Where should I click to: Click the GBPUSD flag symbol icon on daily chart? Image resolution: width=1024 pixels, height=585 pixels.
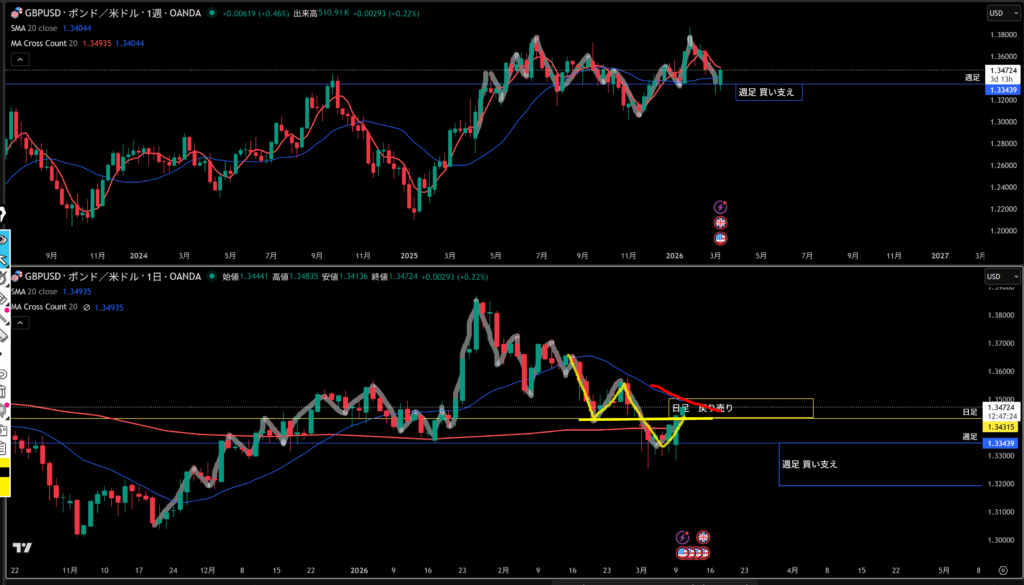point(15,276)
